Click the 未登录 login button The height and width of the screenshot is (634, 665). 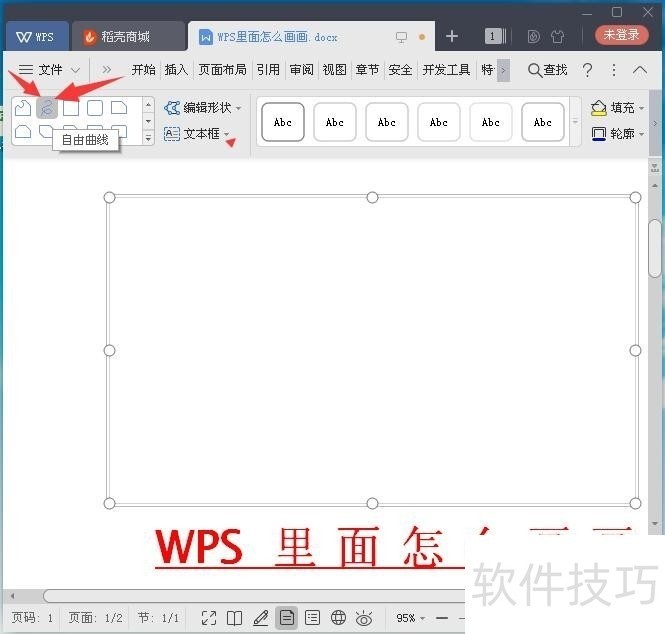622,35
